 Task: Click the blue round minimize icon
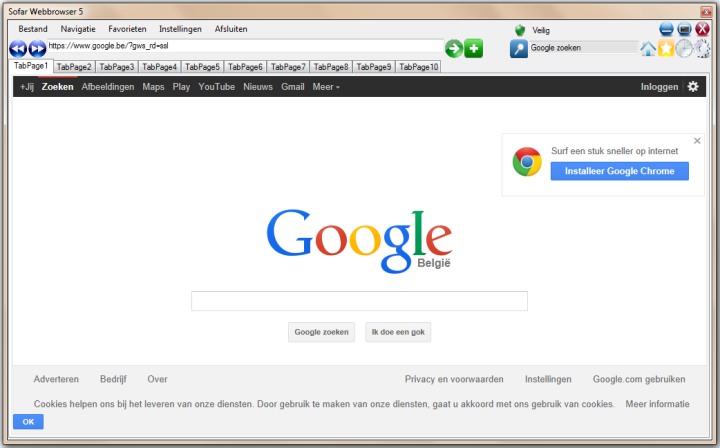click(666, 29)
